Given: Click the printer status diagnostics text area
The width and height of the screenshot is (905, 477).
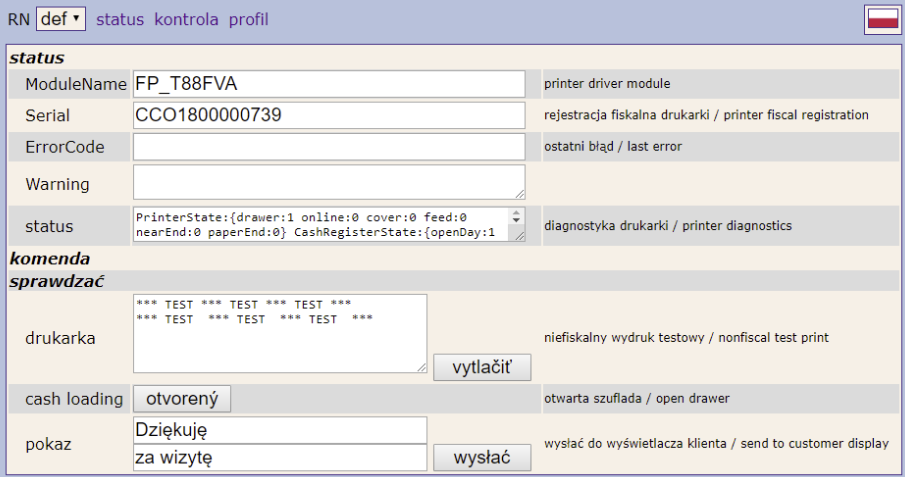Looking at the screenshot, I should click(x=320, y=225).
